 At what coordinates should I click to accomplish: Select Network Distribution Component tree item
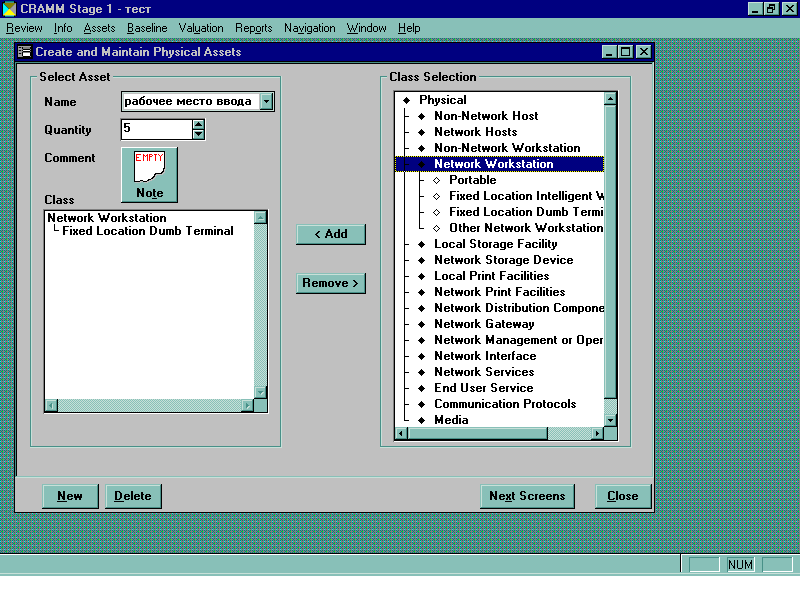[519, 308]
